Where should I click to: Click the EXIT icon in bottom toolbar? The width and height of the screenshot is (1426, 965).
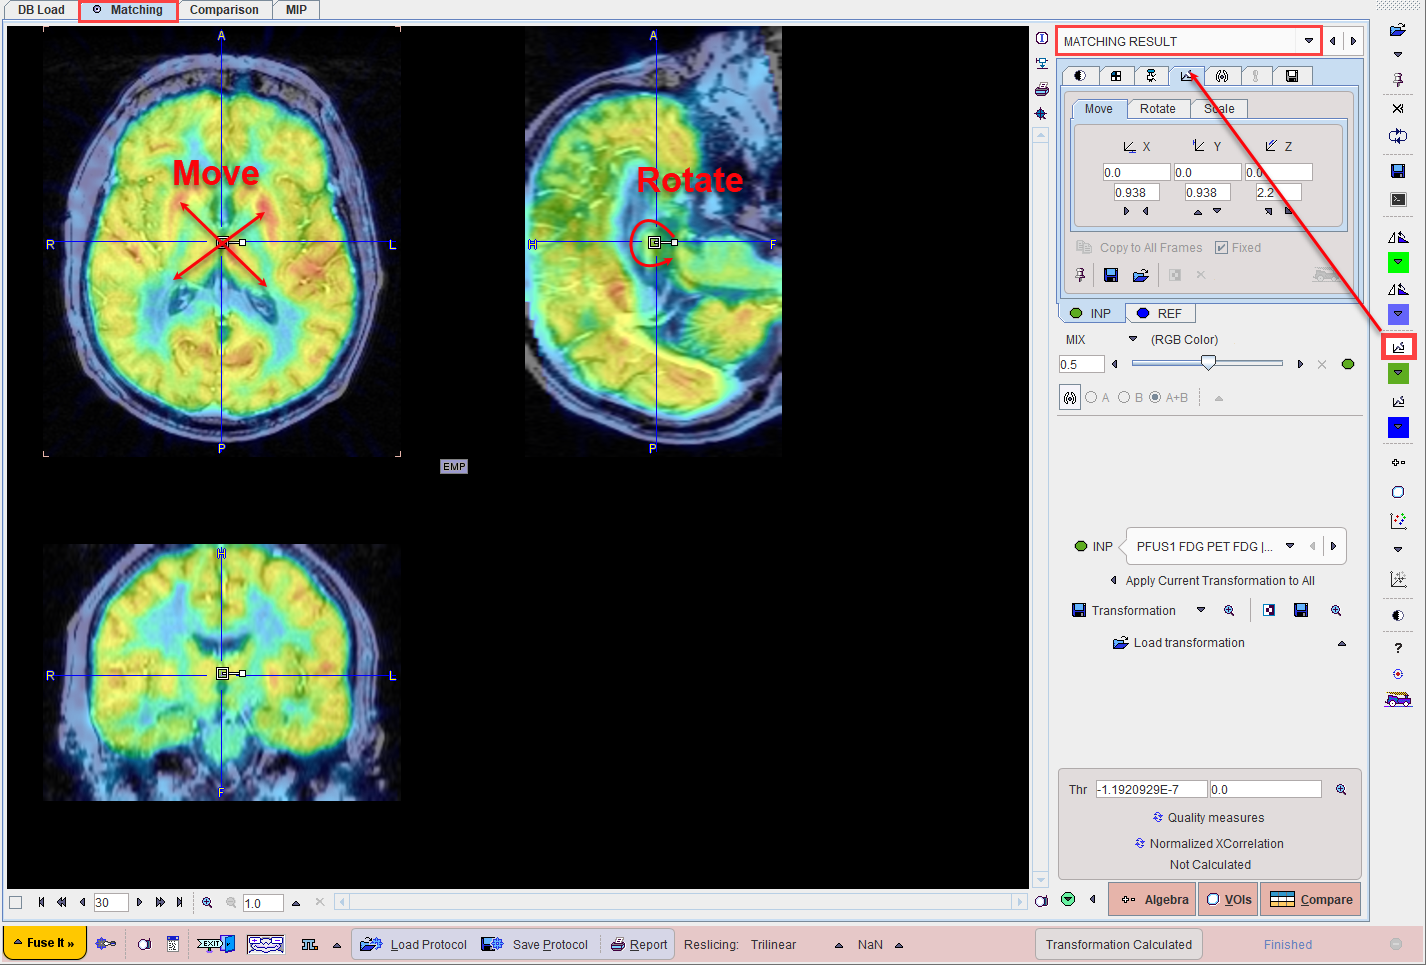(x=215, y=944)
